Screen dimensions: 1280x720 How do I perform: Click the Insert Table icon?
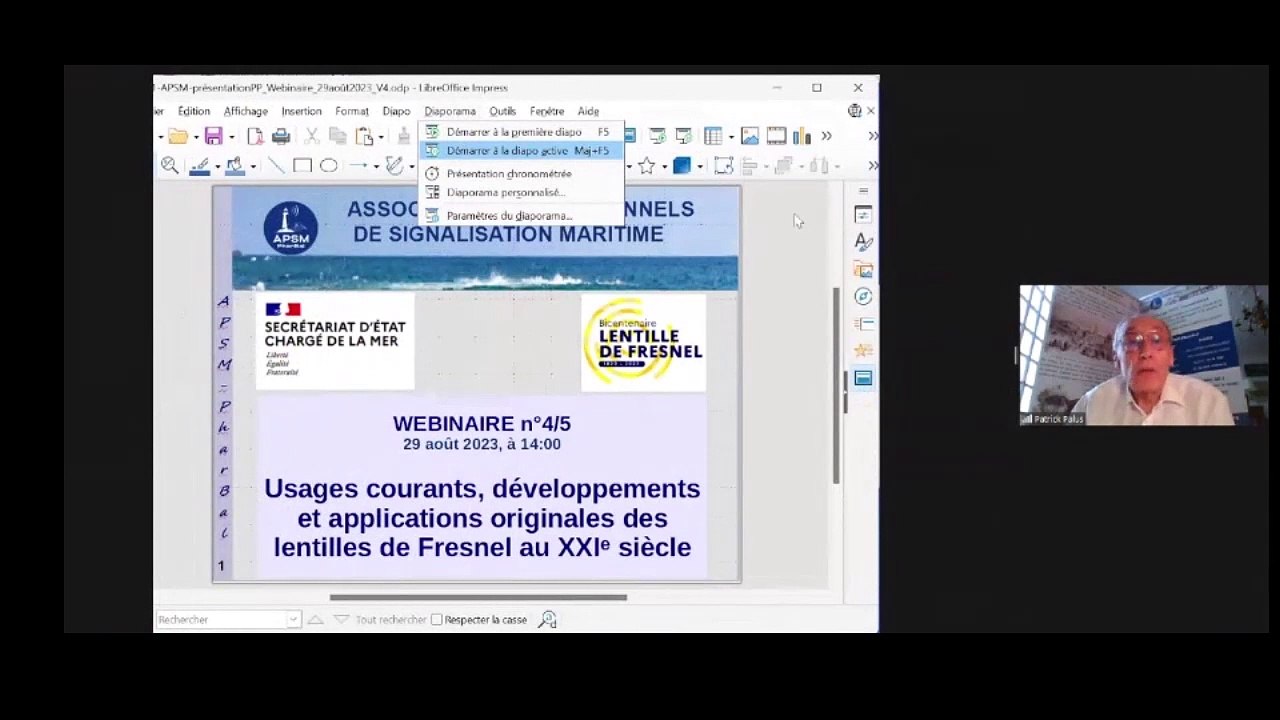tap(713, 136)
